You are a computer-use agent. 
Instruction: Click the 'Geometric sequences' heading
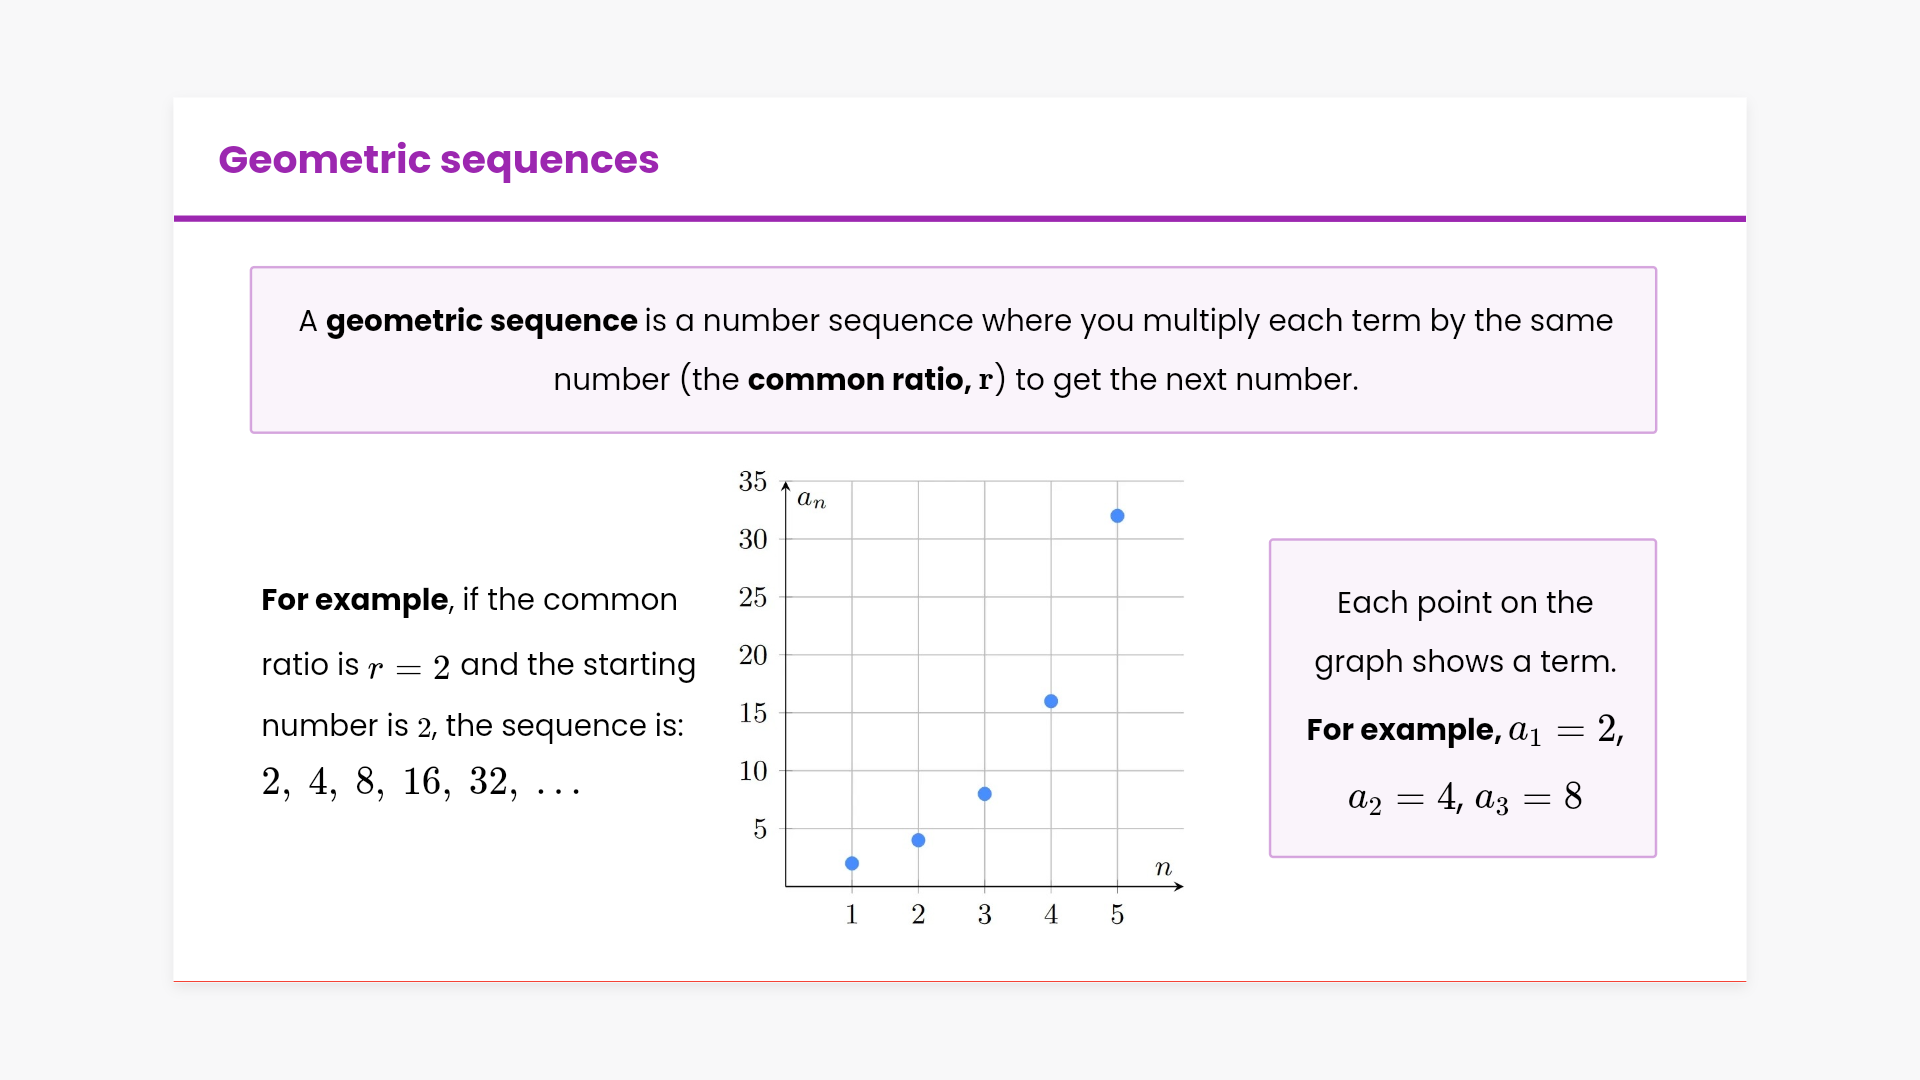pos(438,160)
